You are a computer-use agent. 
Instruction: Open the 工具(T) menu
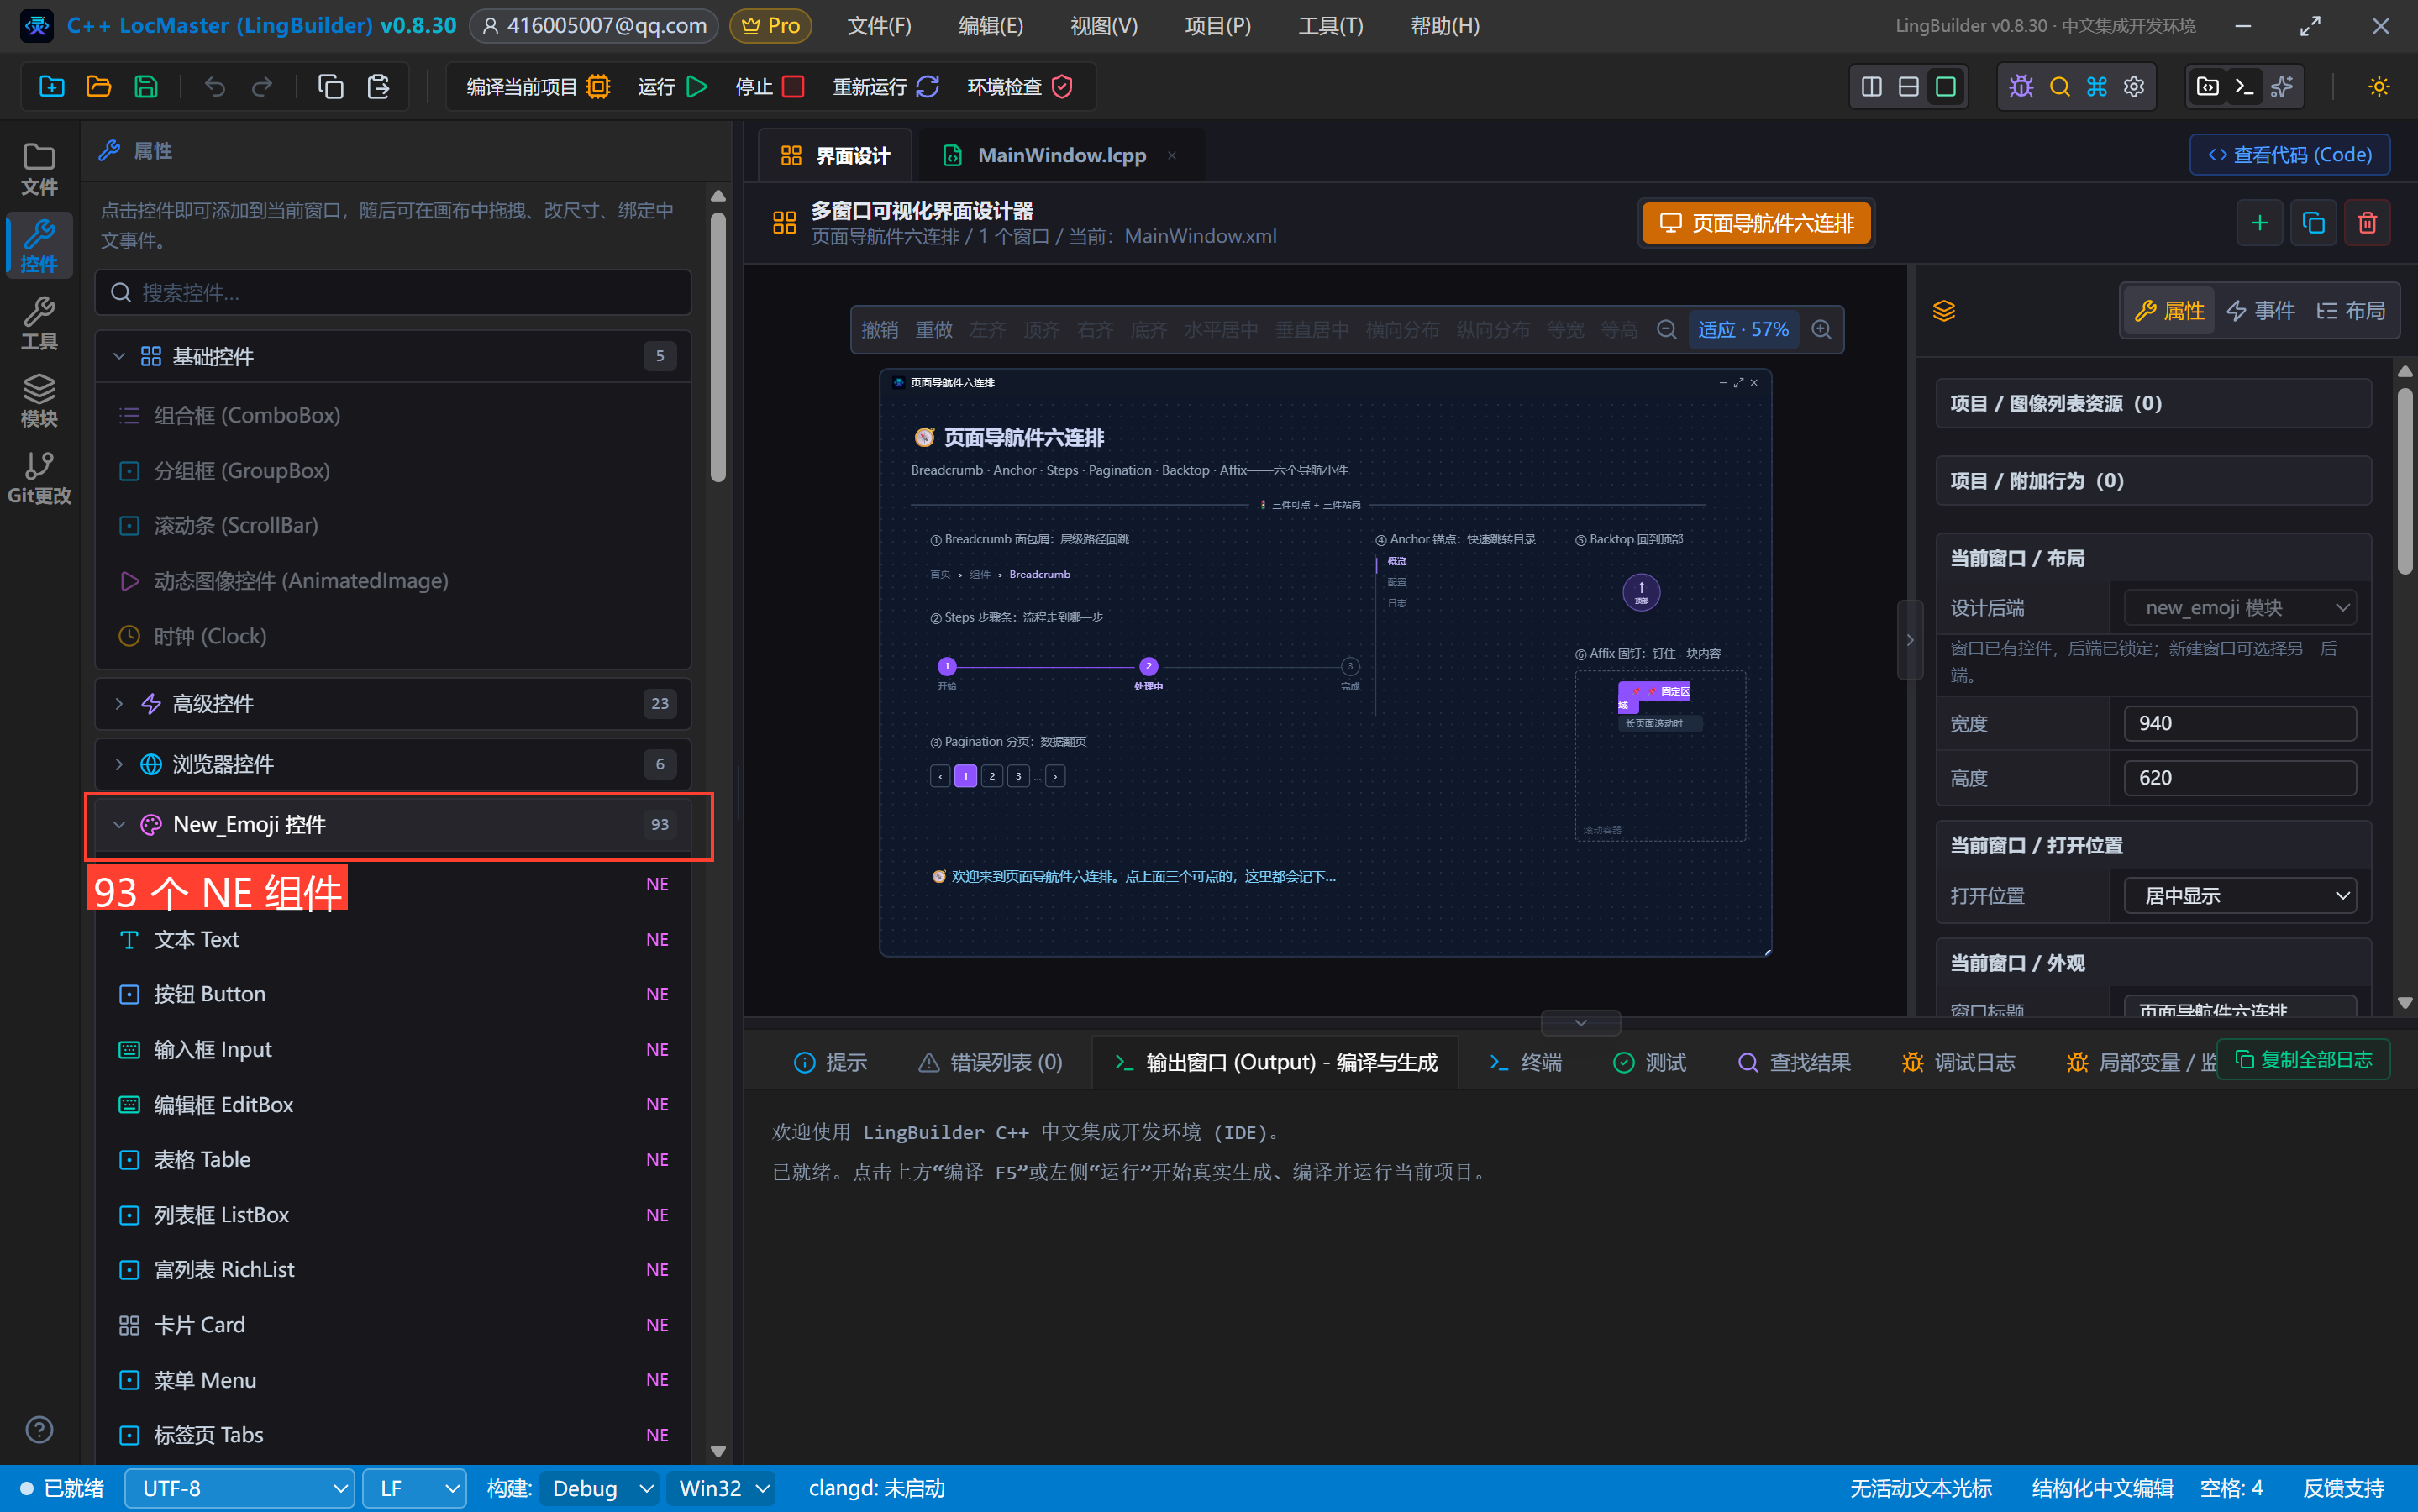pos(1331,26)
